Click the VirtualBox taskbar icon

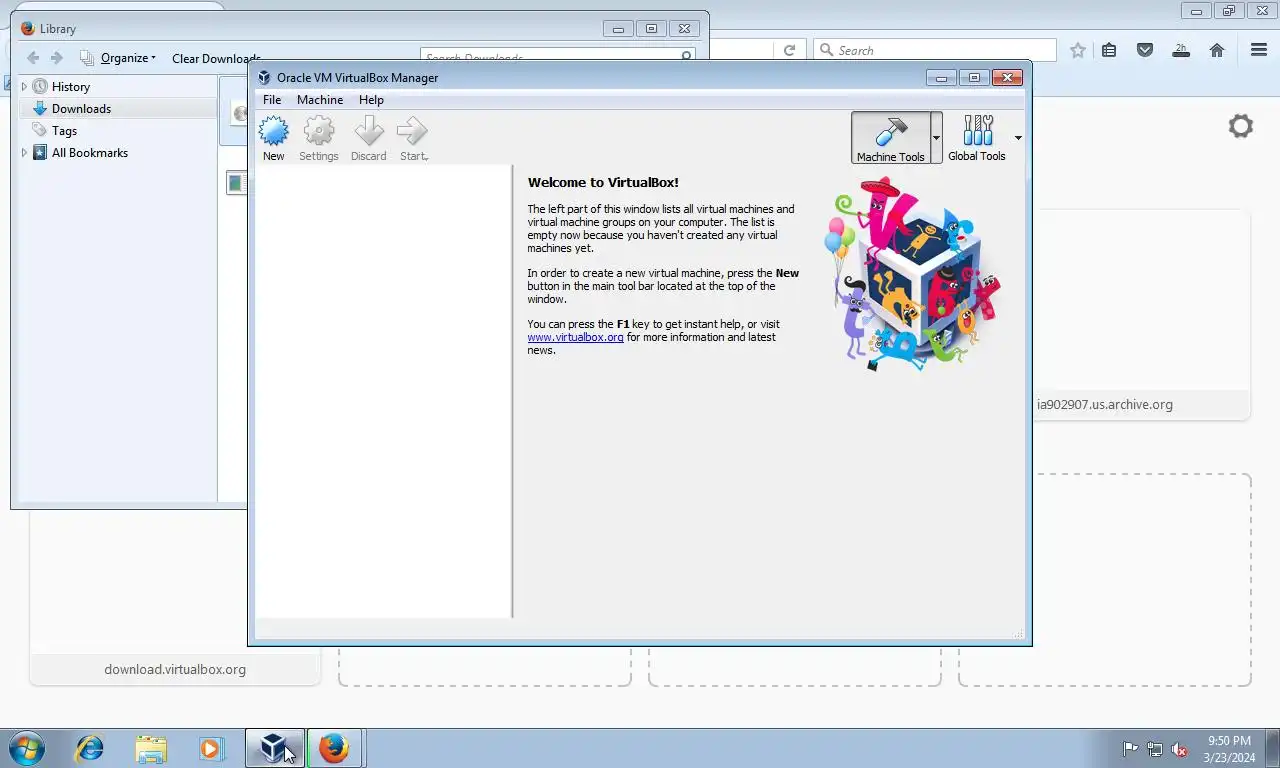275,748
